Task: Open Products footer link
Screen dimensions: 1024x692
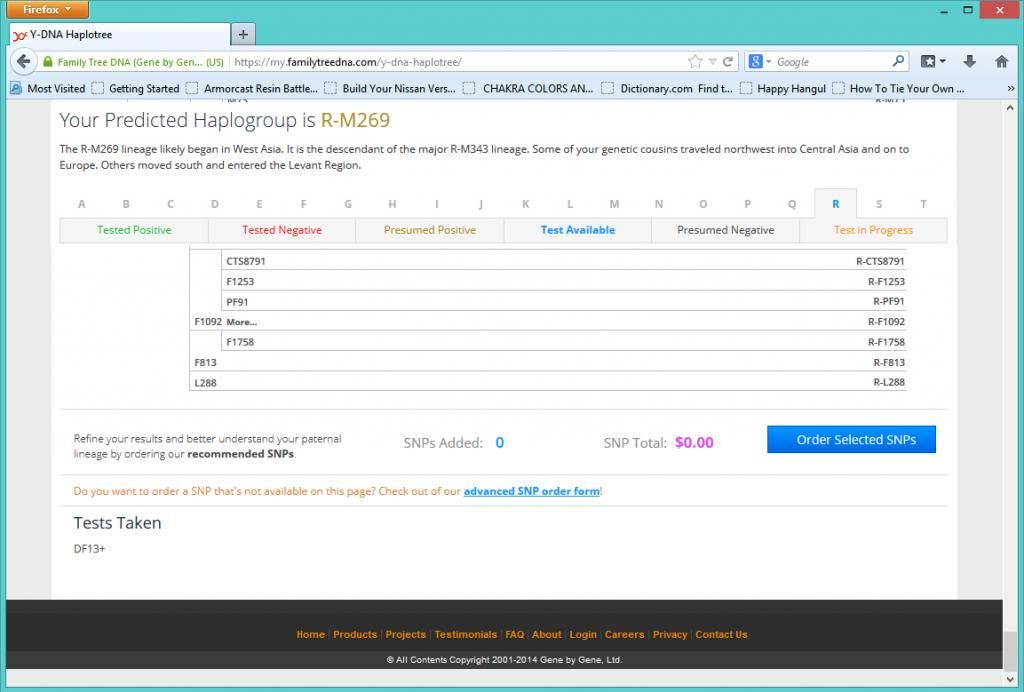Action: coord(355,635)
